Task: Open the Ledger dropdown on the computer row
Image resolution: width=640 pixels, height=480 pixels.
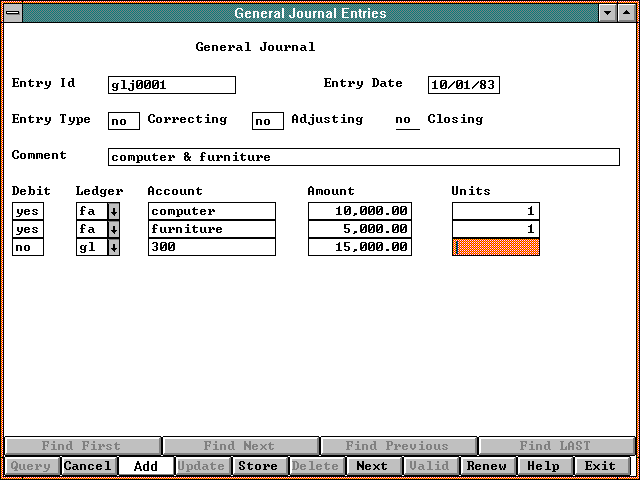Action: click(x=113, y=211)
